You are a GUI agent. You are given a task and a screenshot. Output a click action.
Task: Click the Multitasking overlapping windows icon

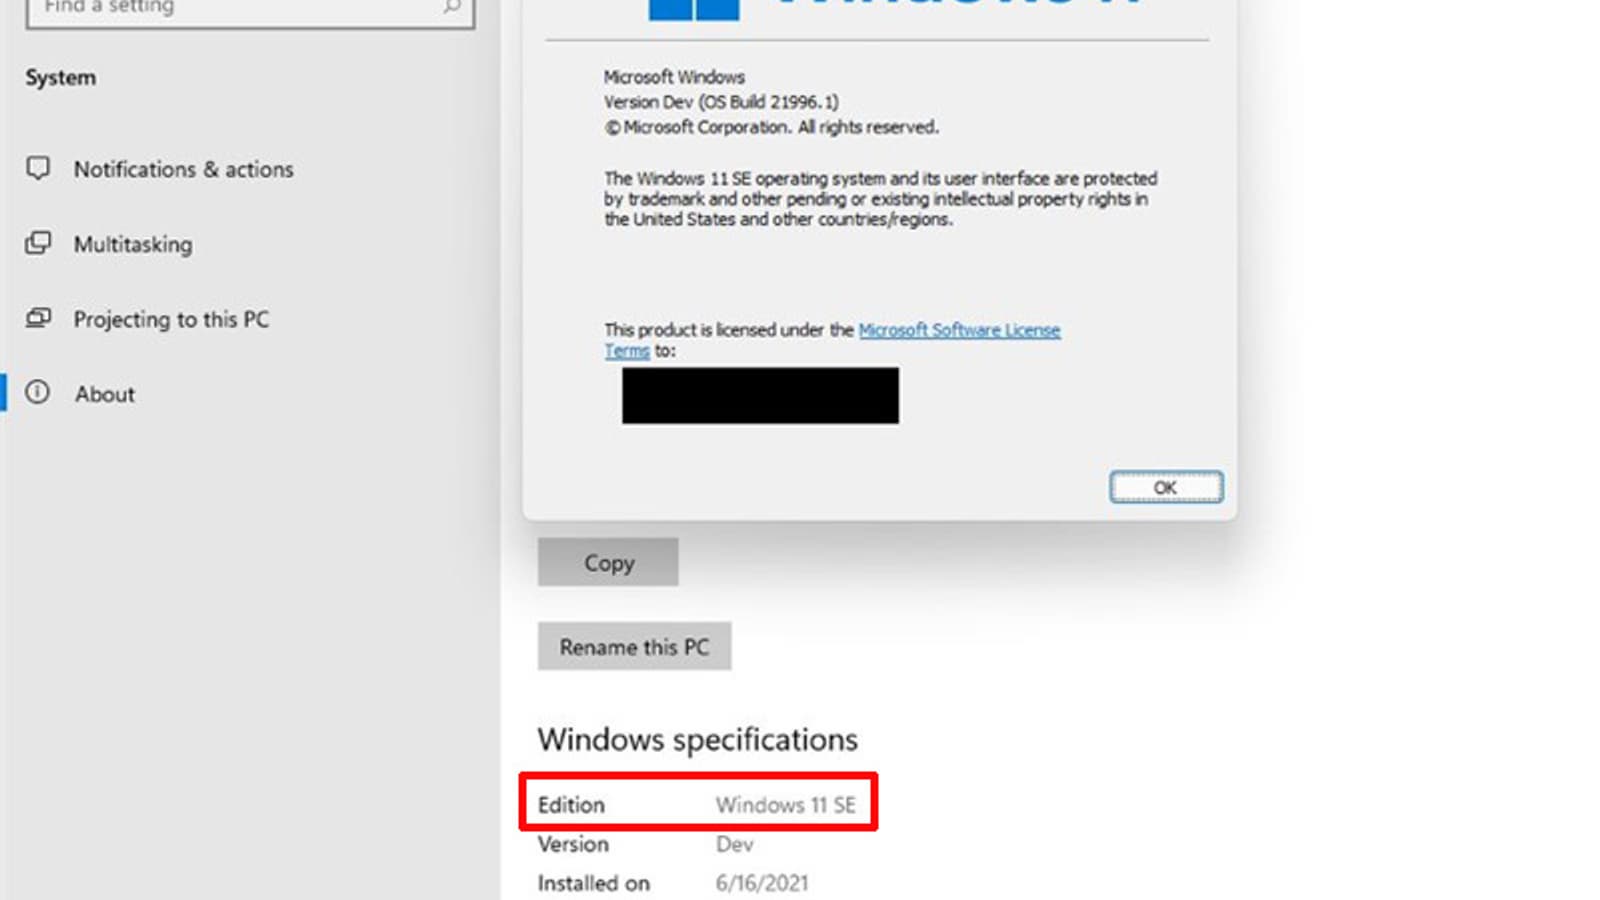[x=38, y=243]
